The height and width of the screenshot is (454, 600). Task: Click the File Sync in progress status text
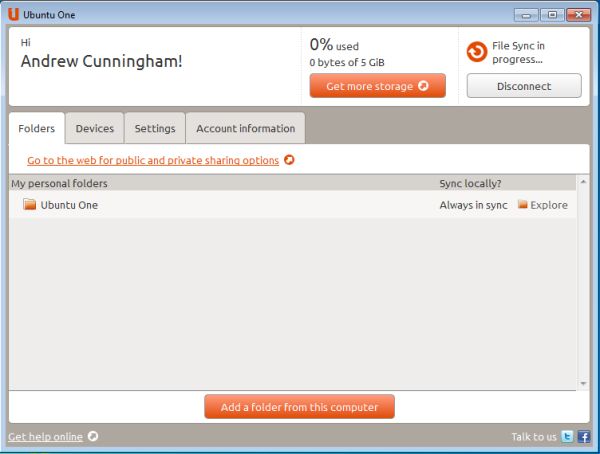click(518, 52)
